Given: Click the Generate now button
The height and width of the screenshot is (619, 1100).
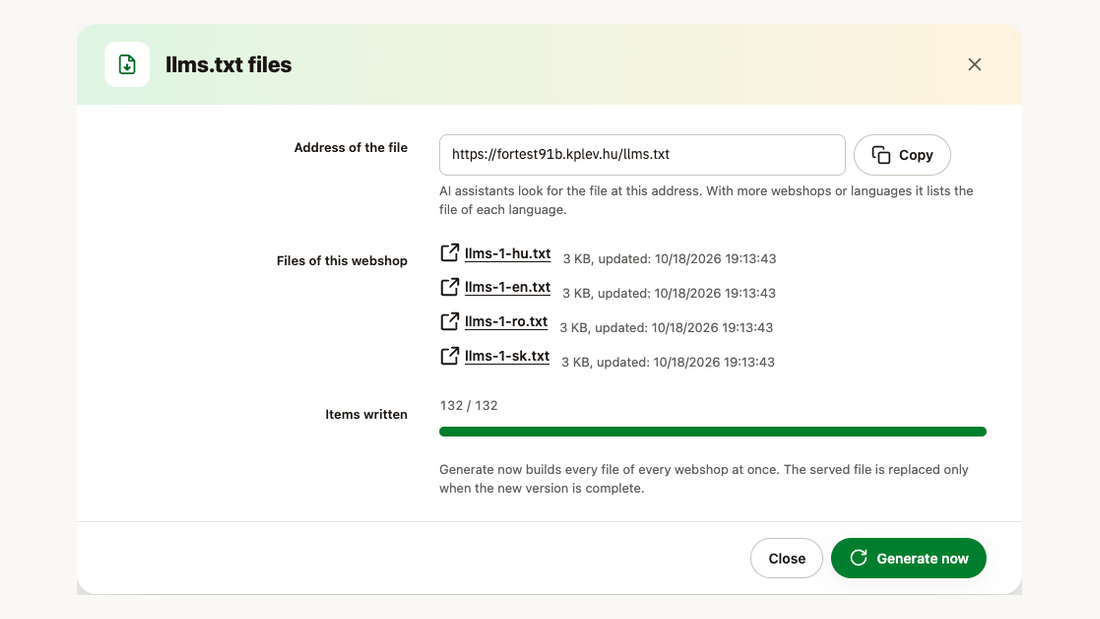Looking at the screenshot, I should pyautogui.click(x=908, y=559).
